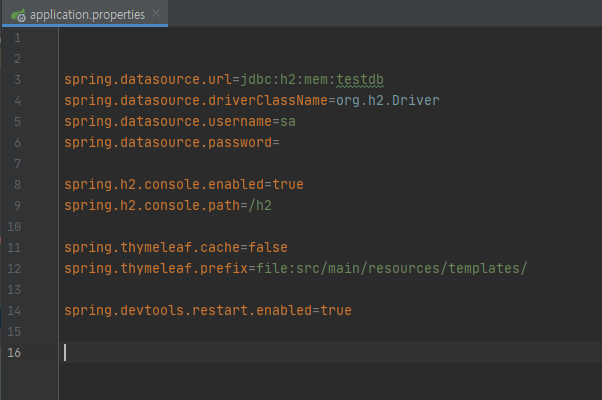
Task: Click the /h2 console path value
Action: 260,206
